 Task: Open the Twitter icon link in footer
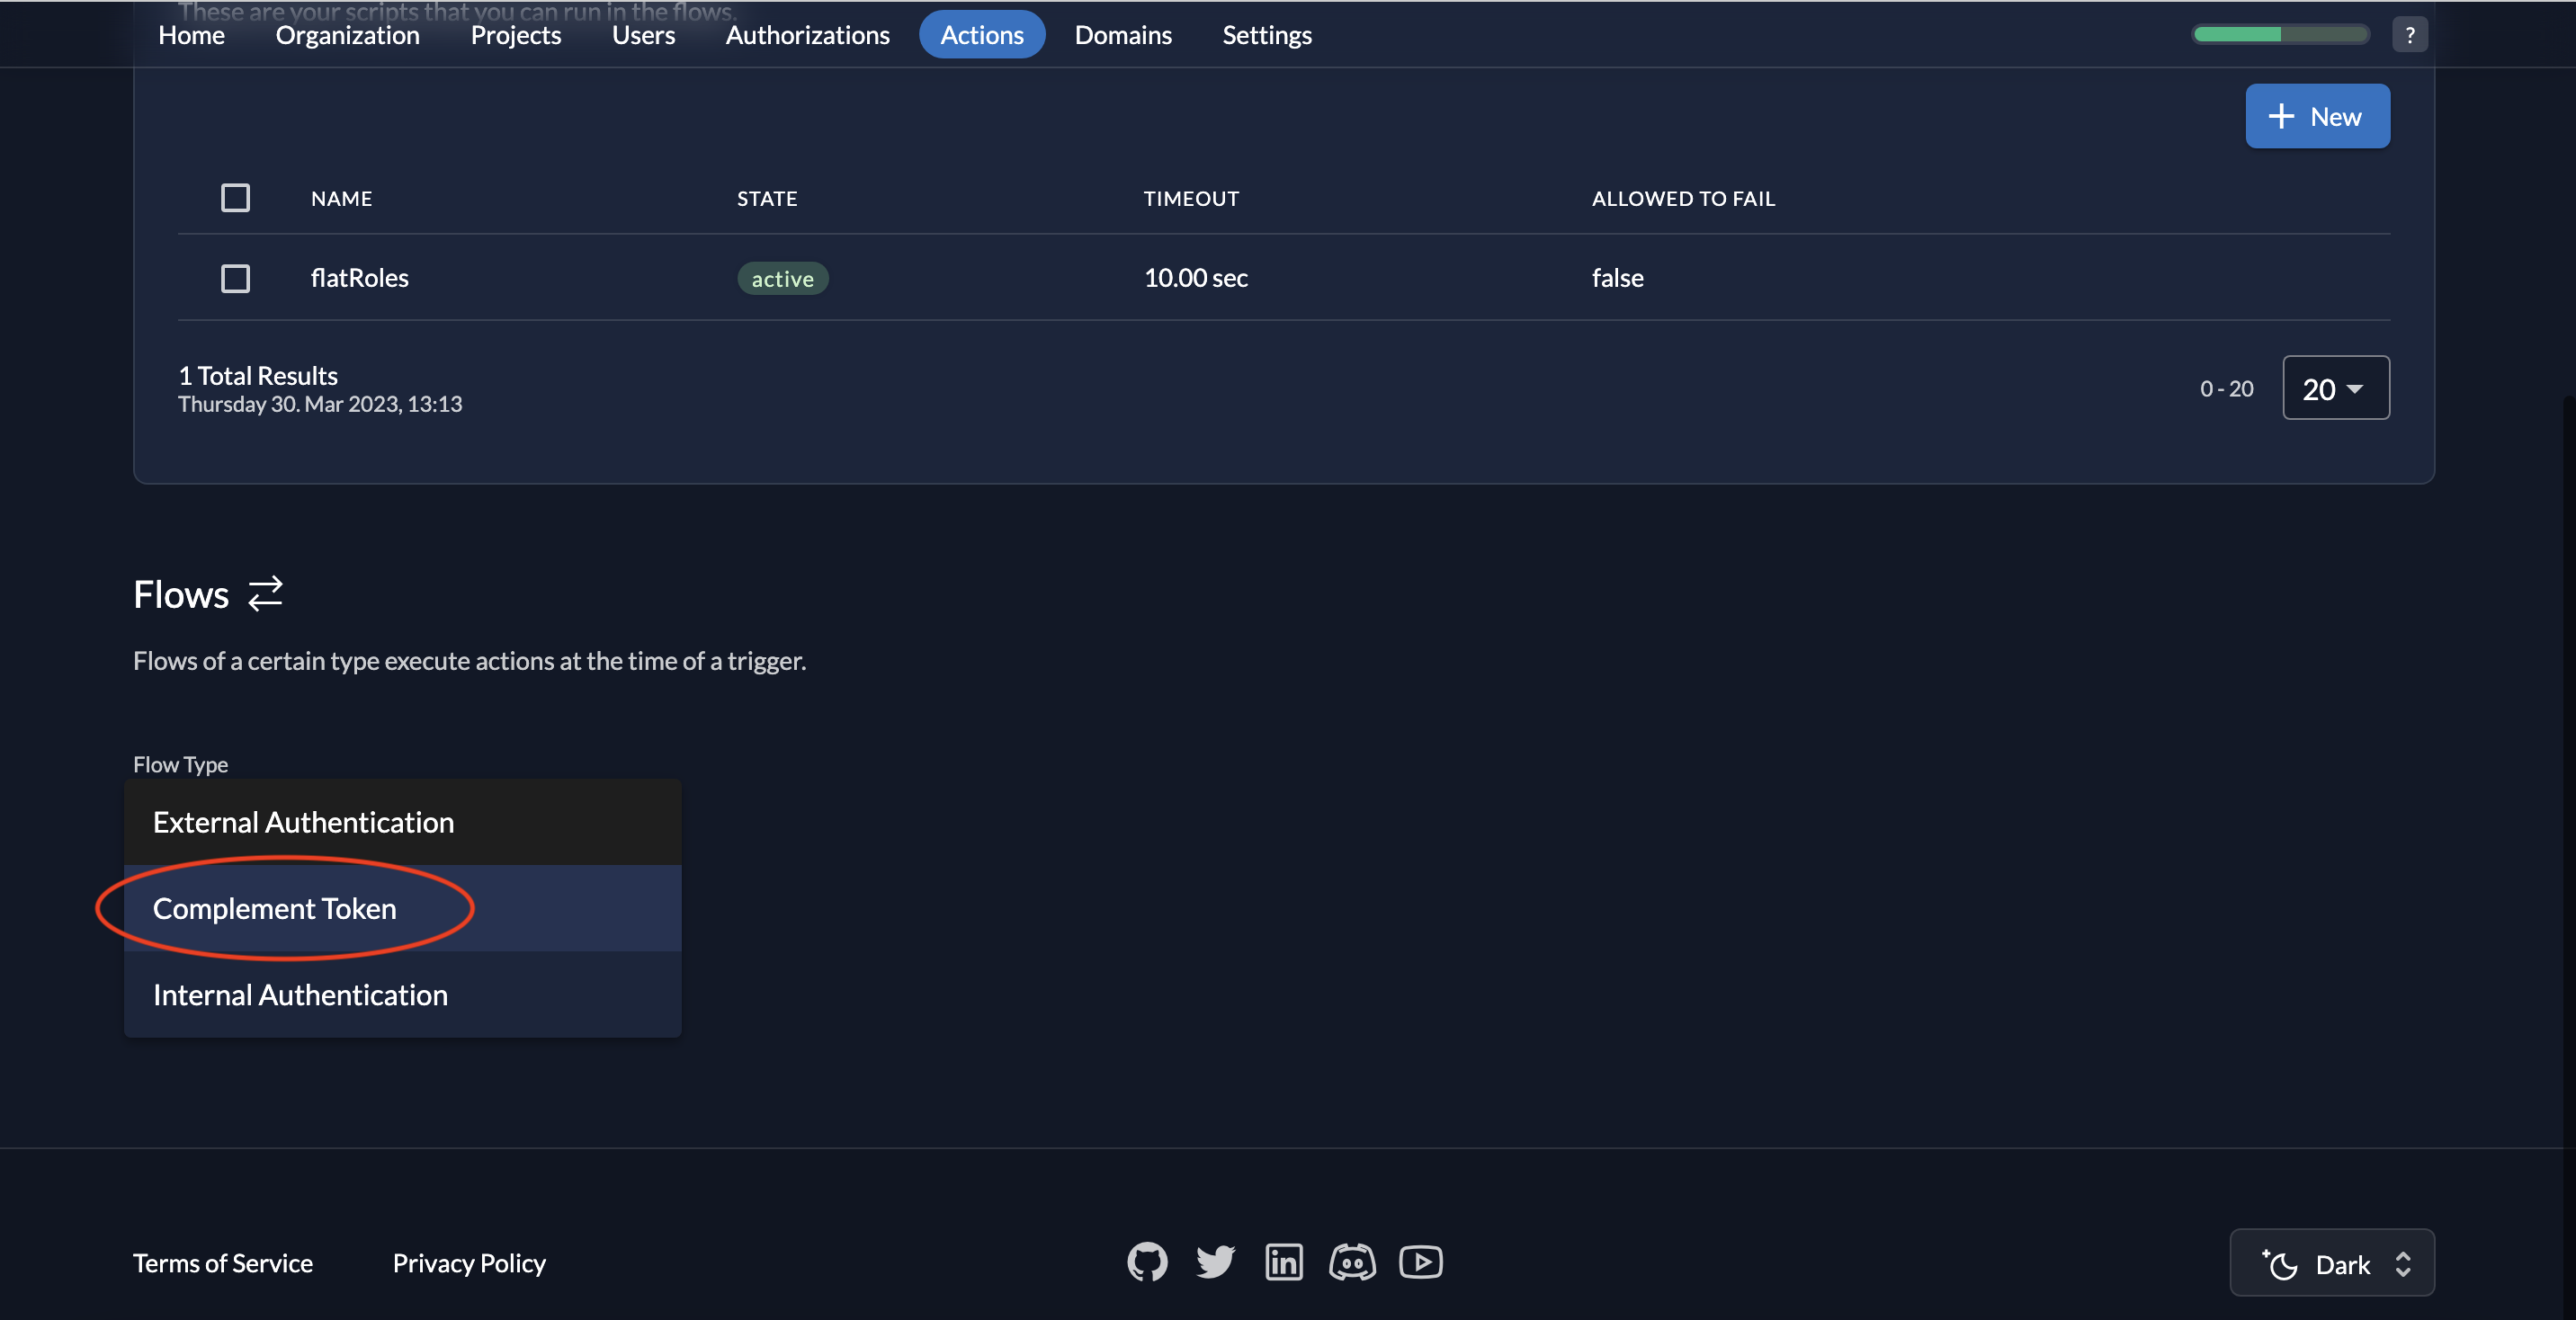pos(1215,1262)
